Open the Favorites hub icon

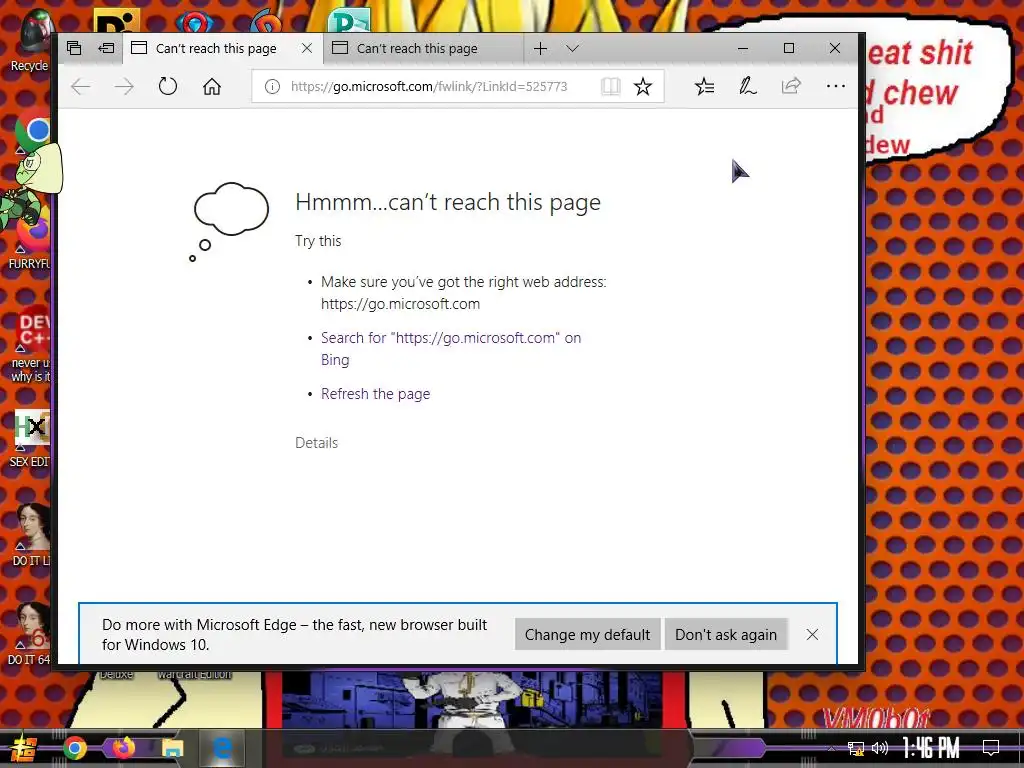(x=704, y=86)
